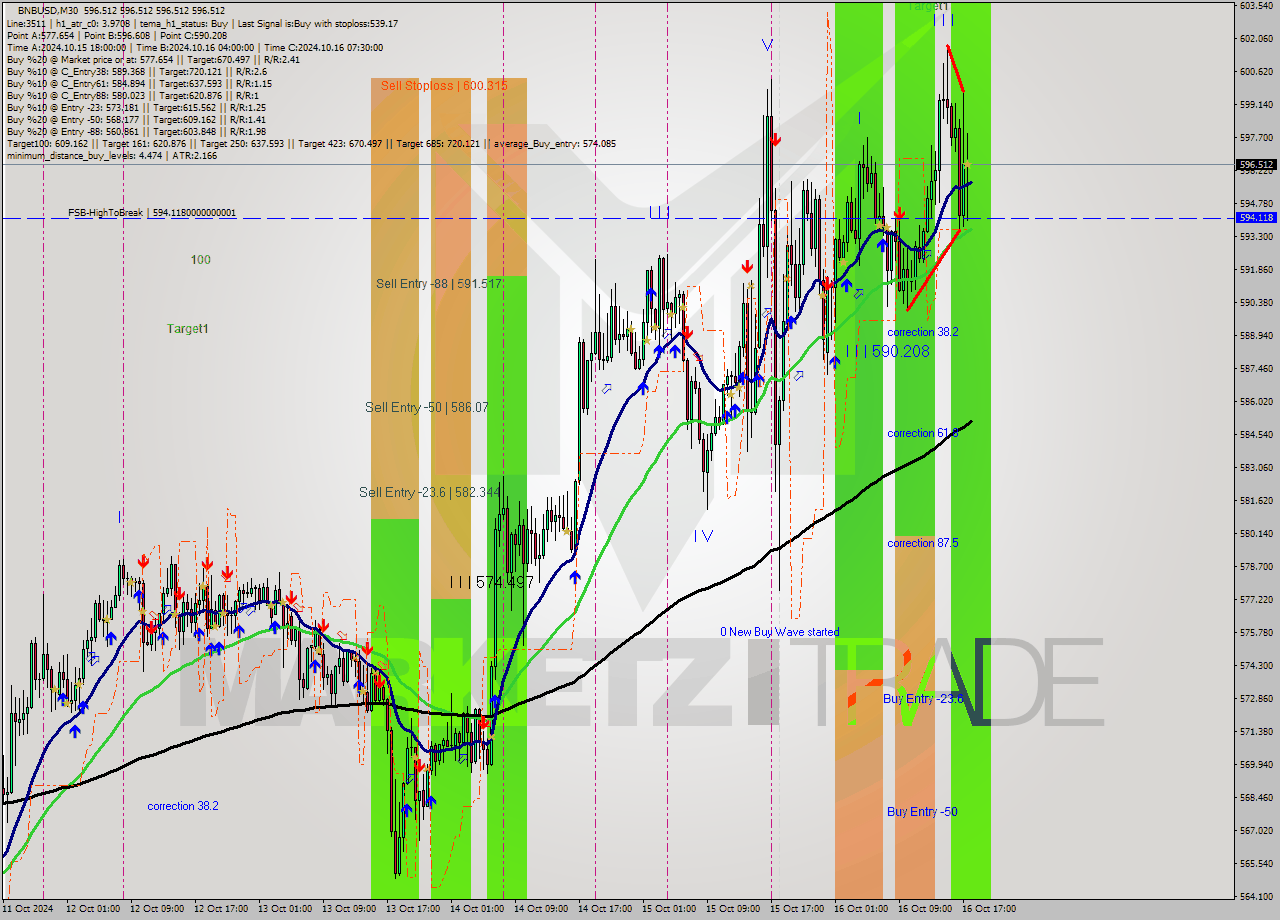
Task: Click the 603.540 price axis value
Action: coord(1257,6)
